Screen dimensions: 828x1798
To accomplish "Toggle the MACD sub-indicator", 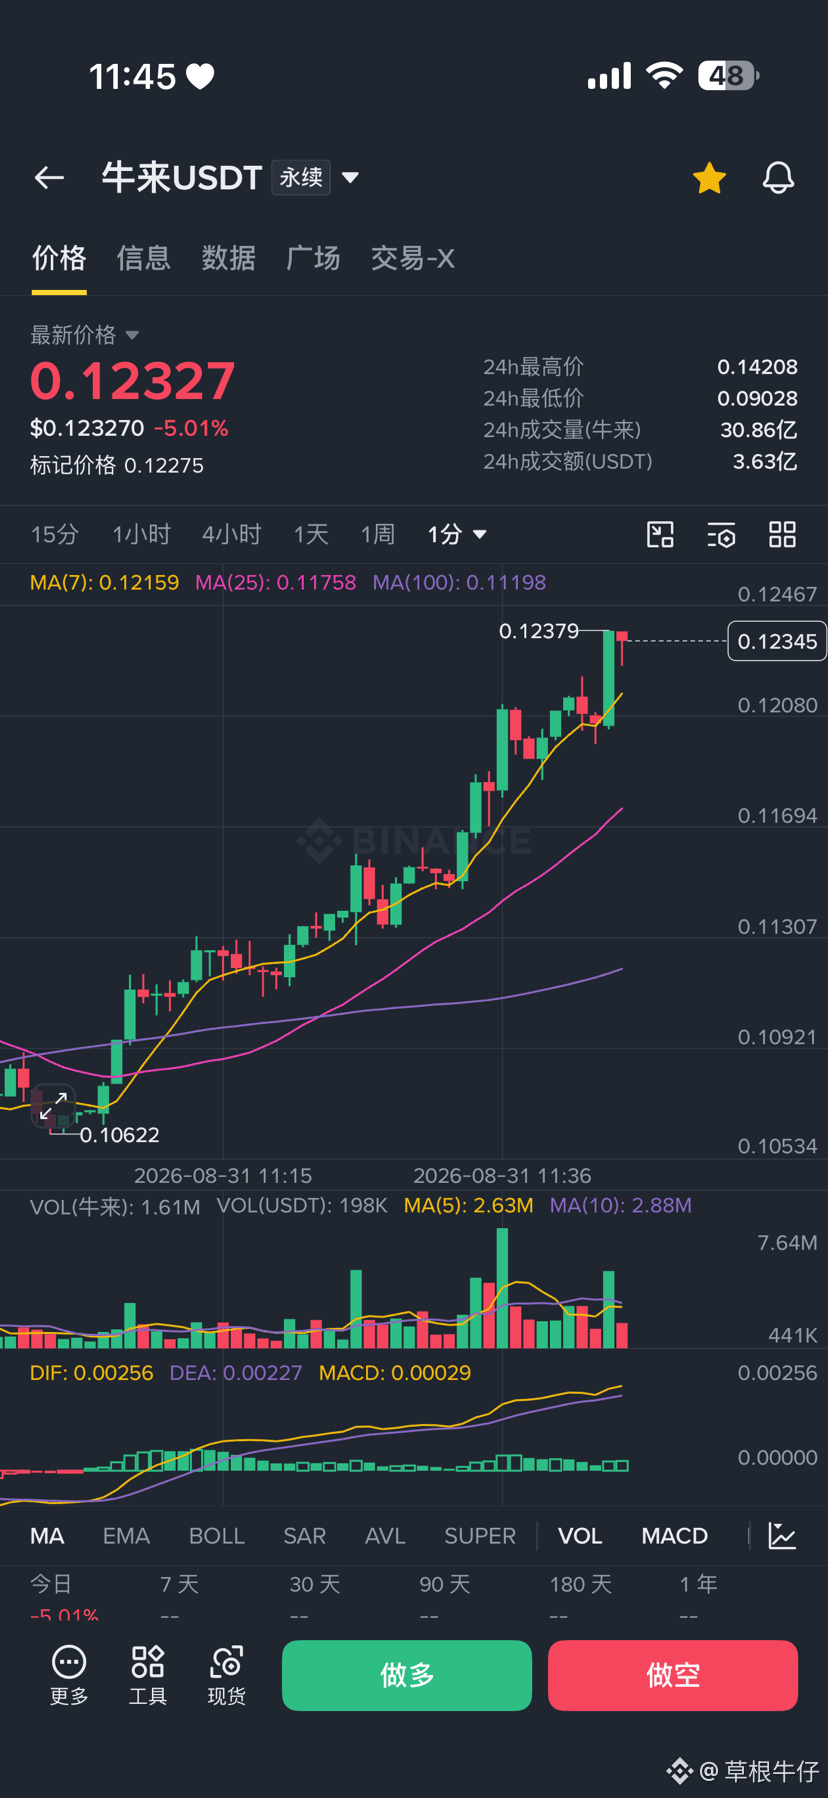I will (675, 1536).
